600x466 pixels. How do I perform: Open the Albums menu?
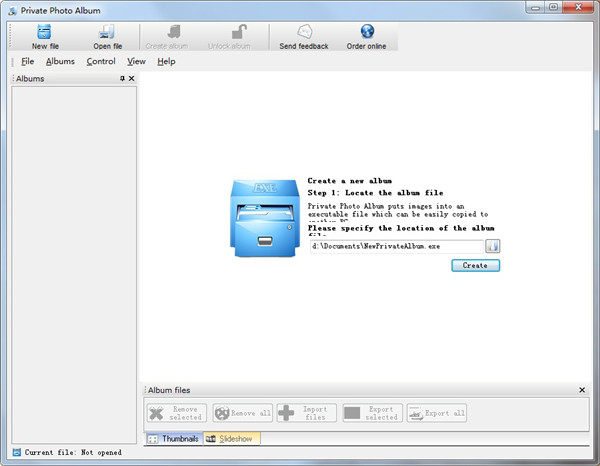[x=60, y=61]
